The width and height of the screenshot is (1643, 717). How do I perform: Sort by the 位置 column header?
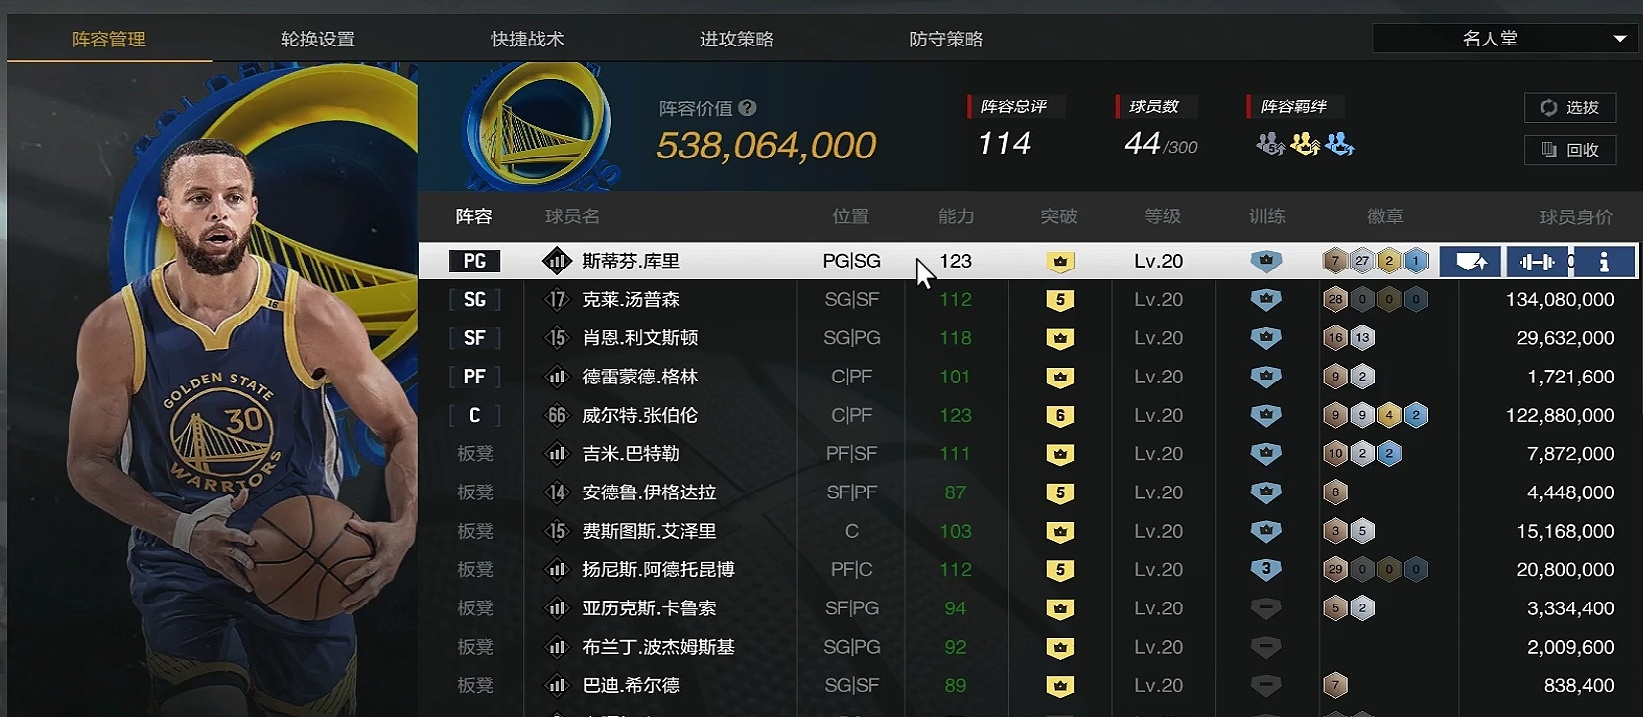(851, 216)
